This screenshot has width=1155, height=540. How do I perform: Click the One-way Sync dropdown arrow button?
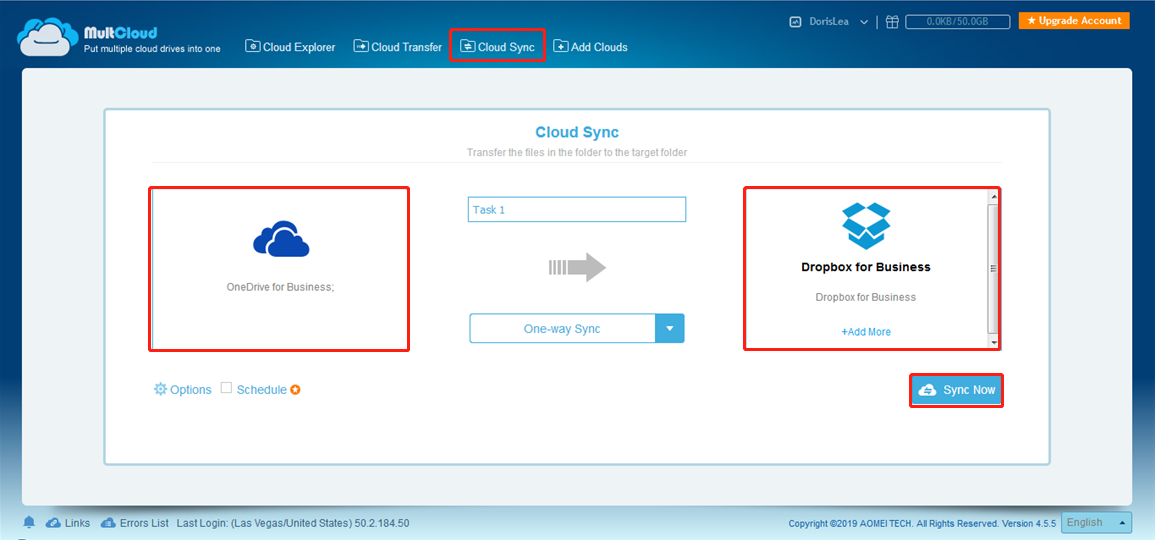(x=670, y=329)
